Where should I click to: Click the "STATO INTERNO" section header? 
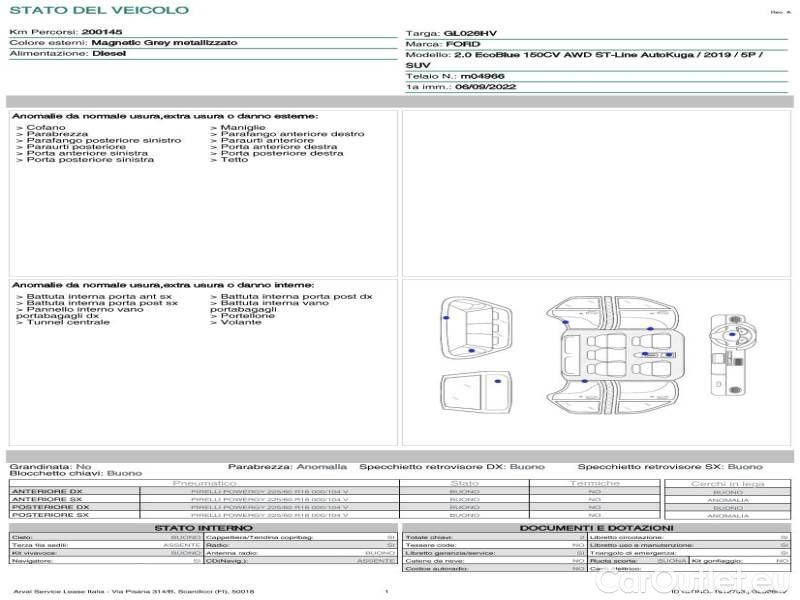(203, 528)
